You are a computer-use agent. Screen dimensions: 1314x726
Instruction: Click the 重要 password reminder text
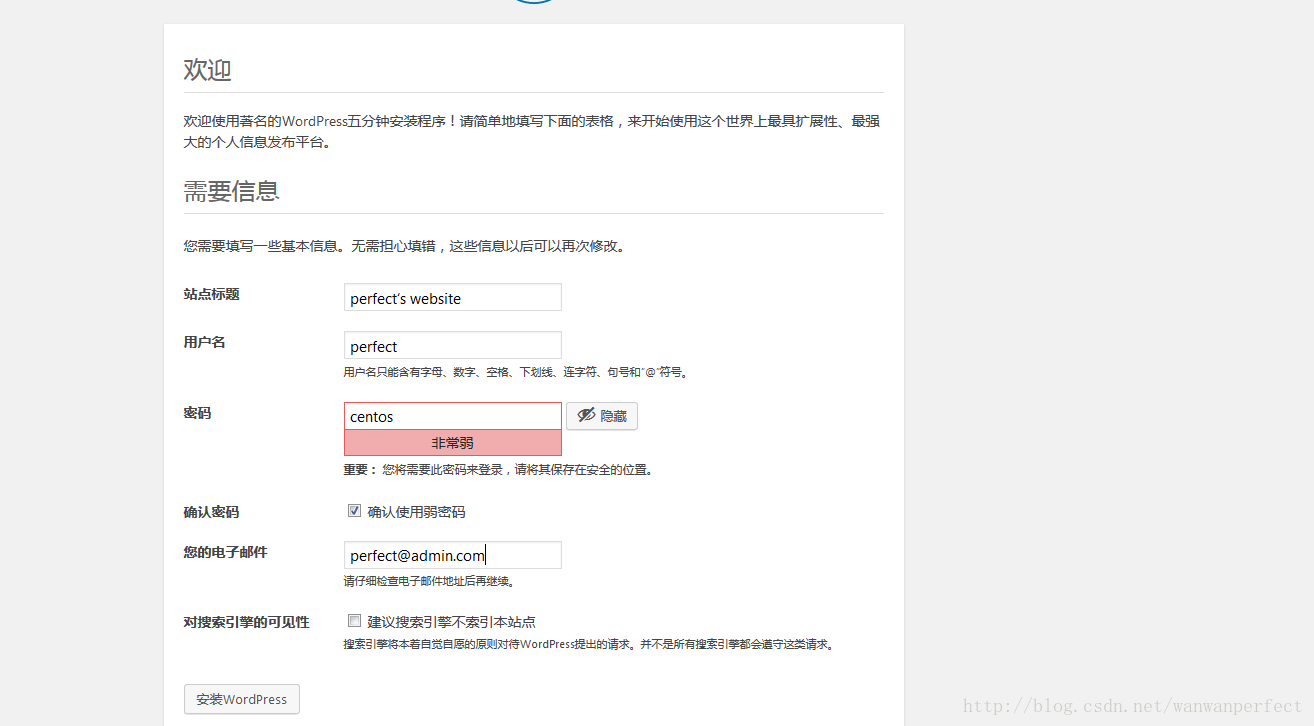(x=498, y=469)
